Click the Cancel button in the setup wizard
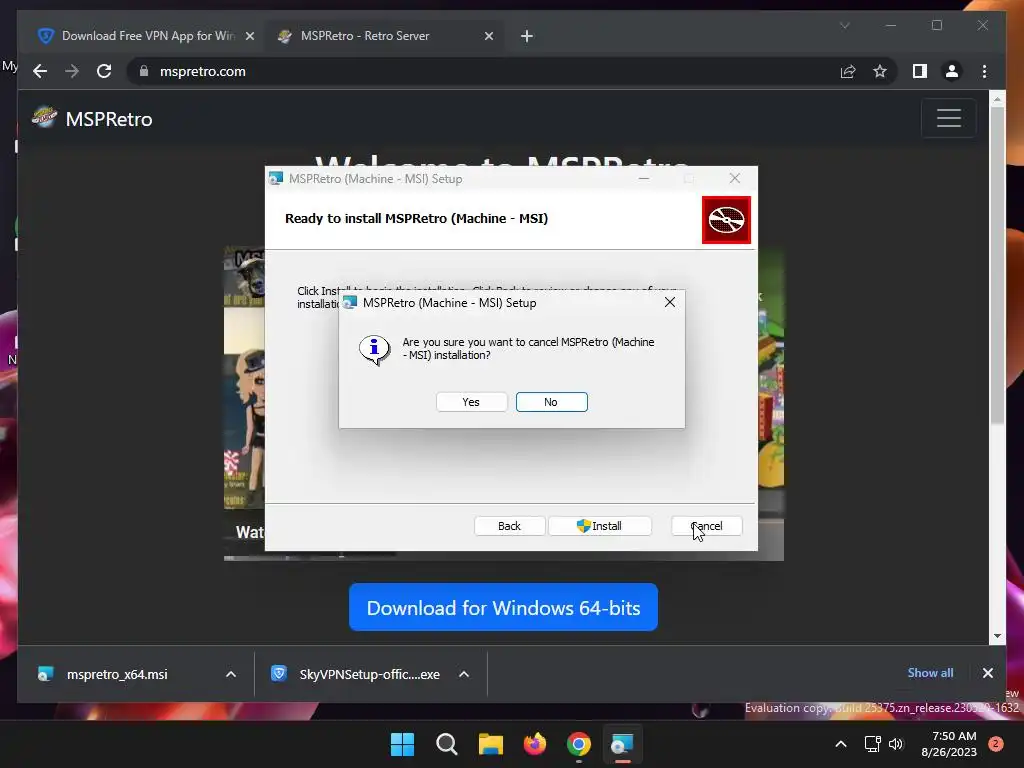This screenshot has width=1024, height=768. (707, 526)
